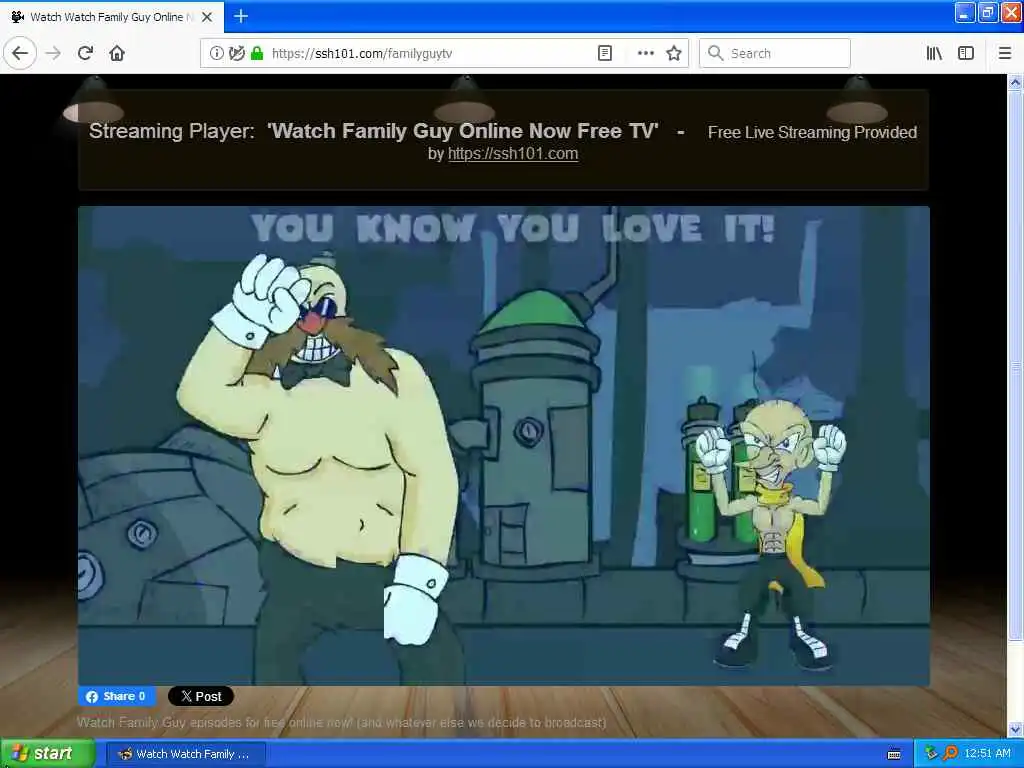1024x768 pixels.
Task: Minimize the Firefox window
Action: point(965,12)
